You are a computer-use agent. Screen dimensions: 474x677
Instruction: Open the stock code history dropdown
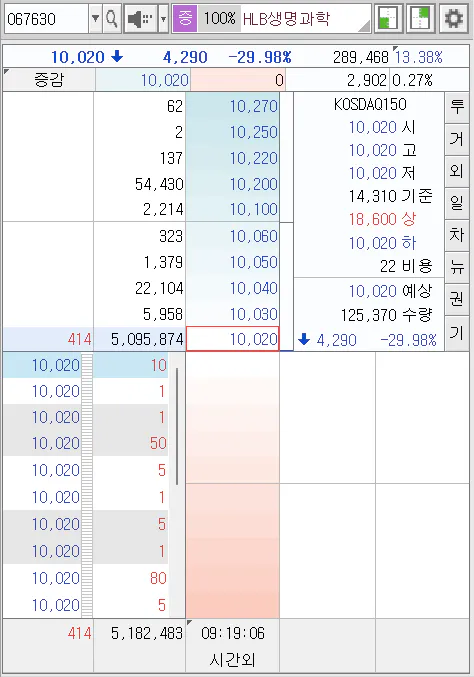95,19
